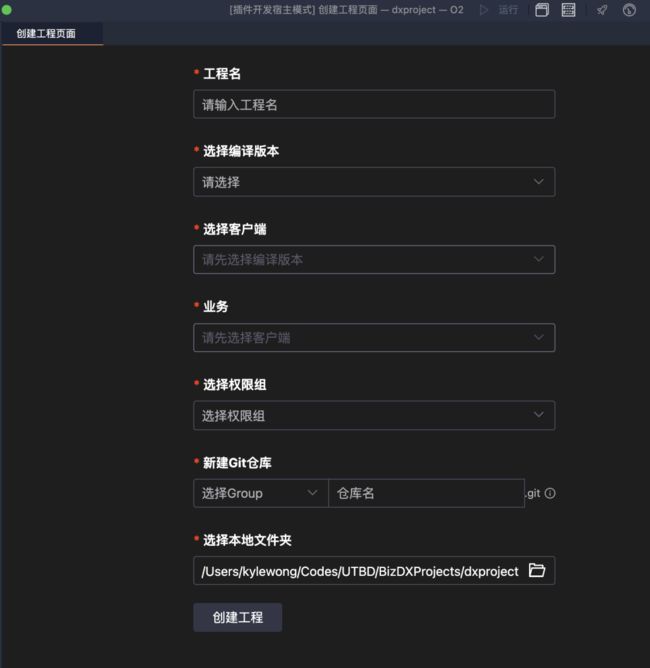The height and width of the screenshot is (668, 650).
Task: Click the run play triangle icon
Action: point(483,10)
